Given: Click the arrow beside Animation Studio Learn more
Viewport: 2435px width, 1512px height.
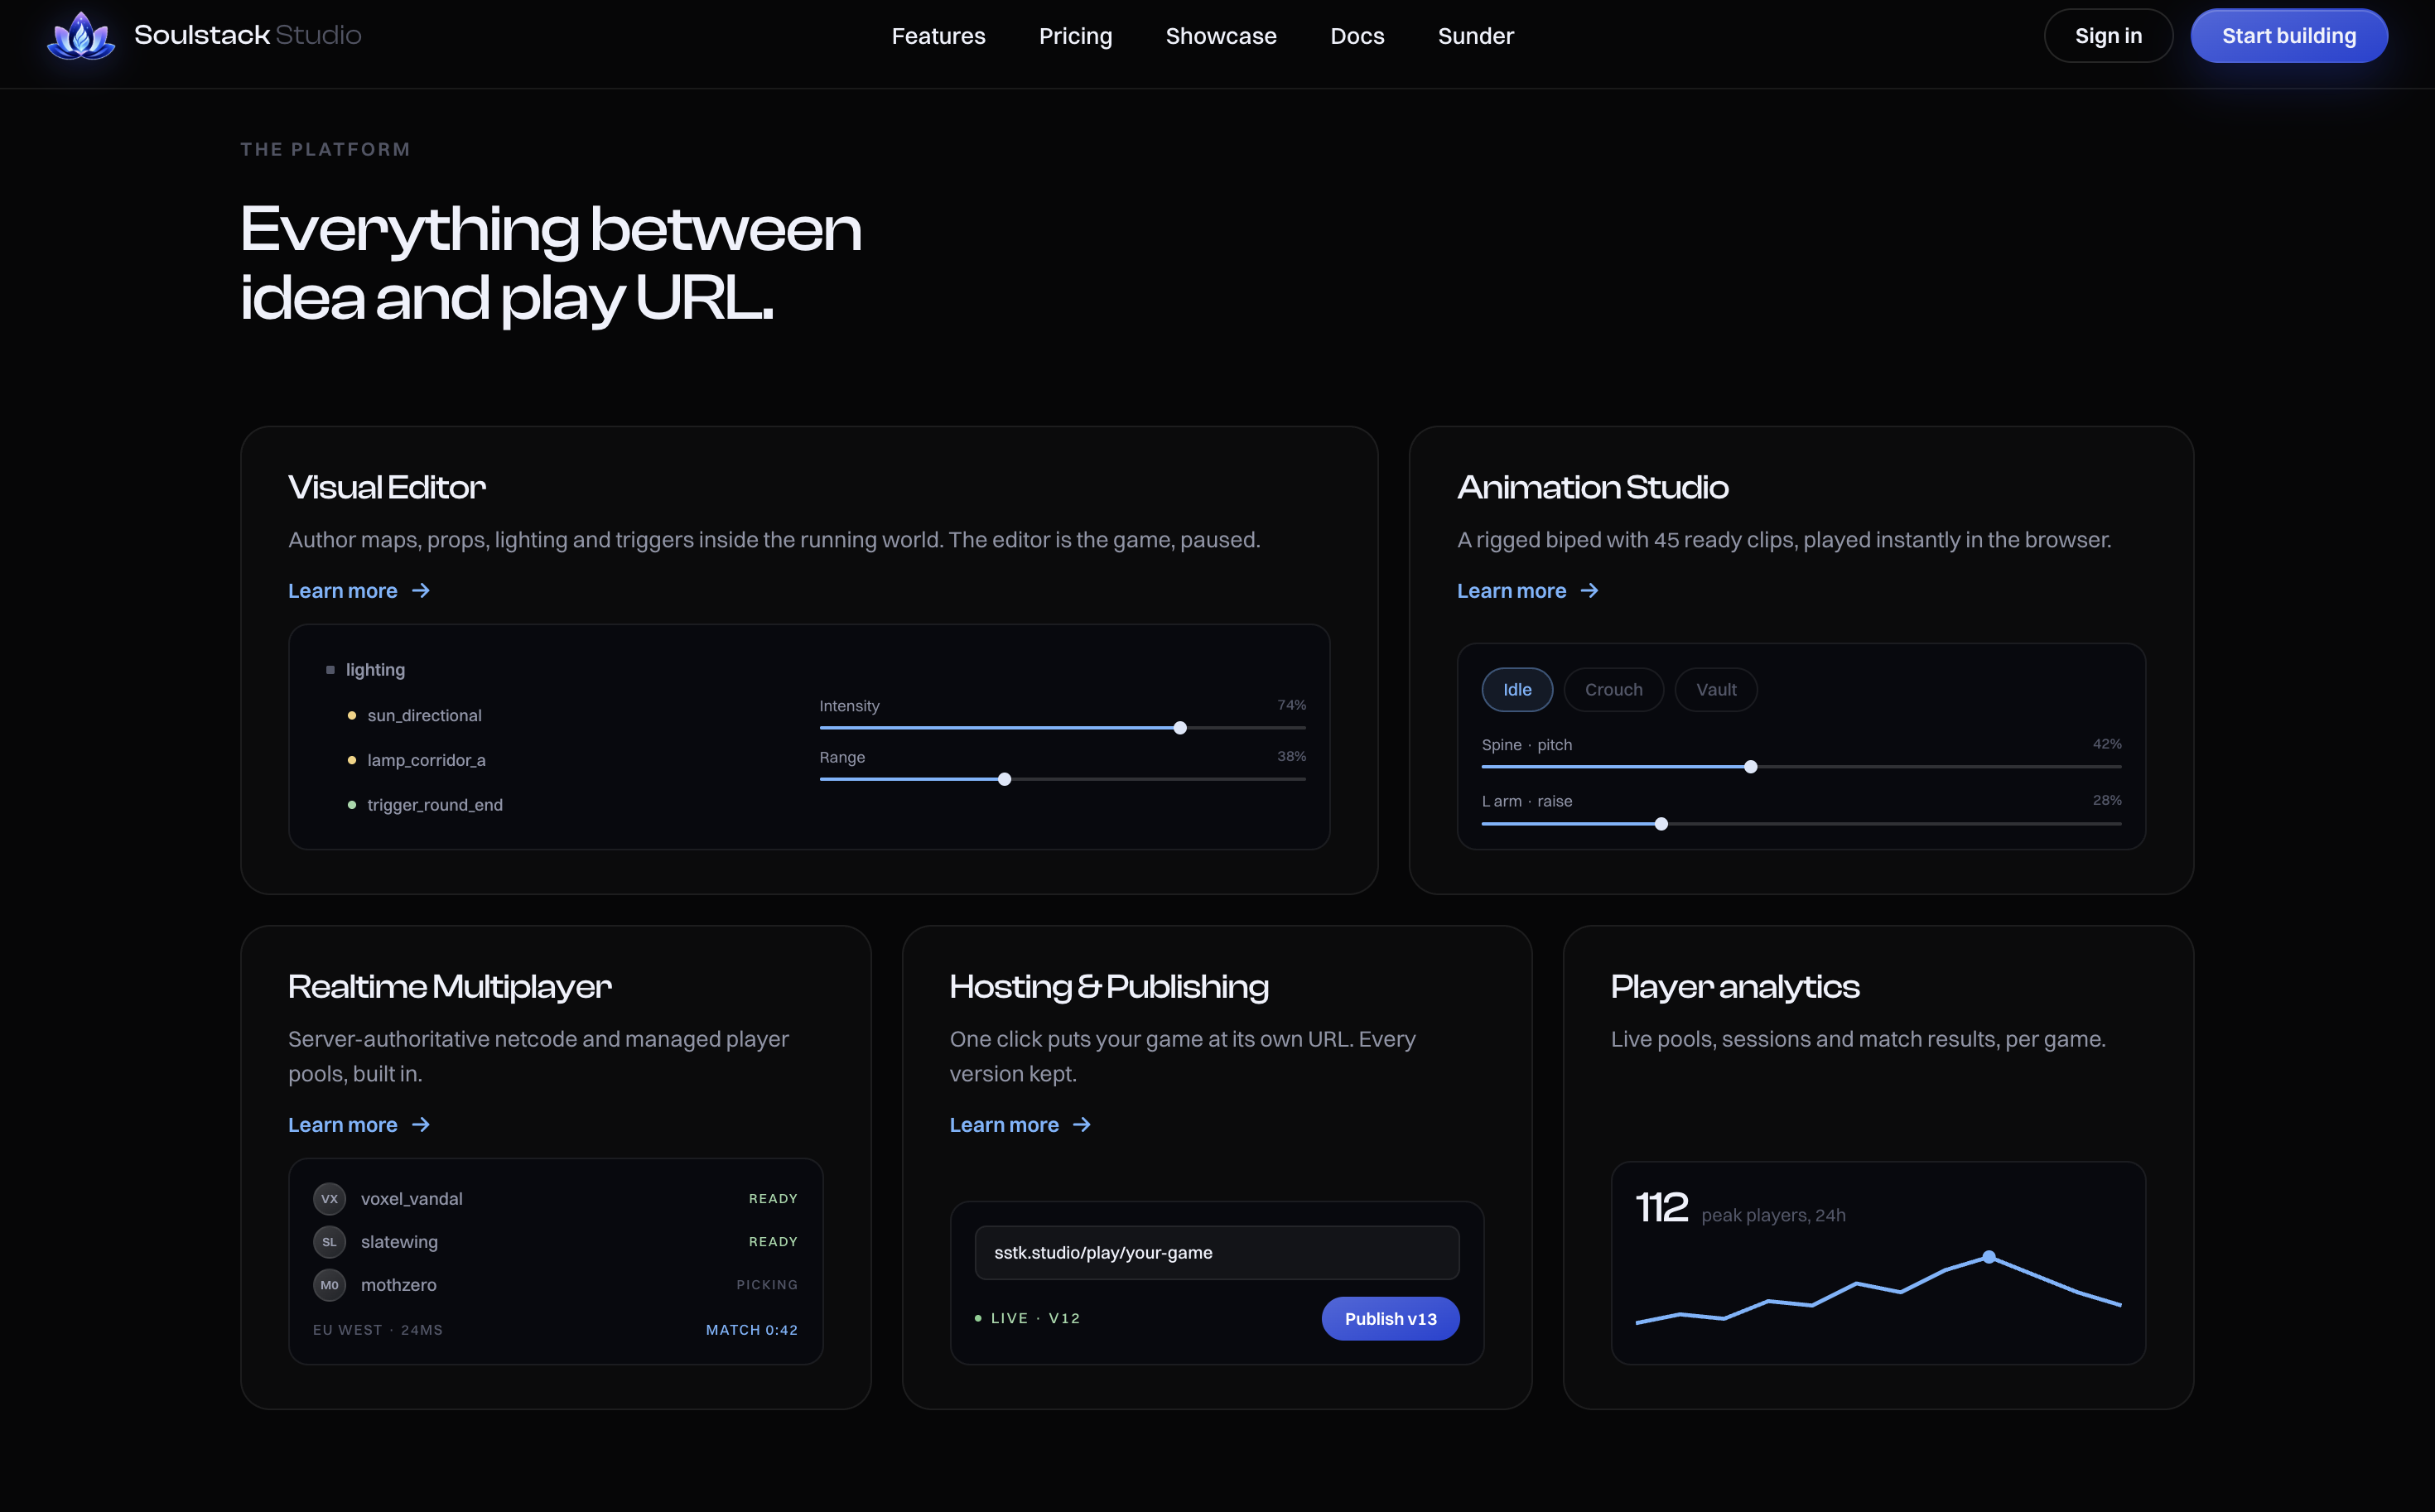Looking at the screenshot, I should tap(1589, 591).
